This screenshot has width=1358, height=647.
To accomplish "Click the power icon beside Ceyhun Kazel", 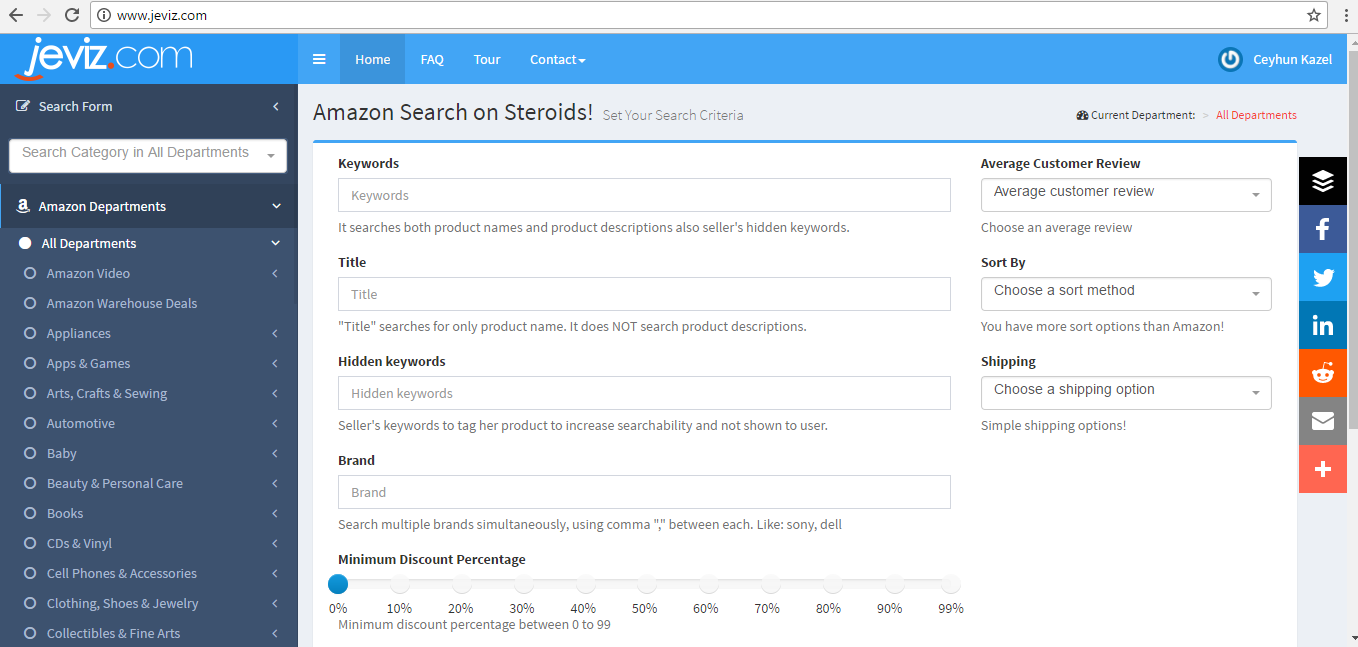I will pos(1230,59).
